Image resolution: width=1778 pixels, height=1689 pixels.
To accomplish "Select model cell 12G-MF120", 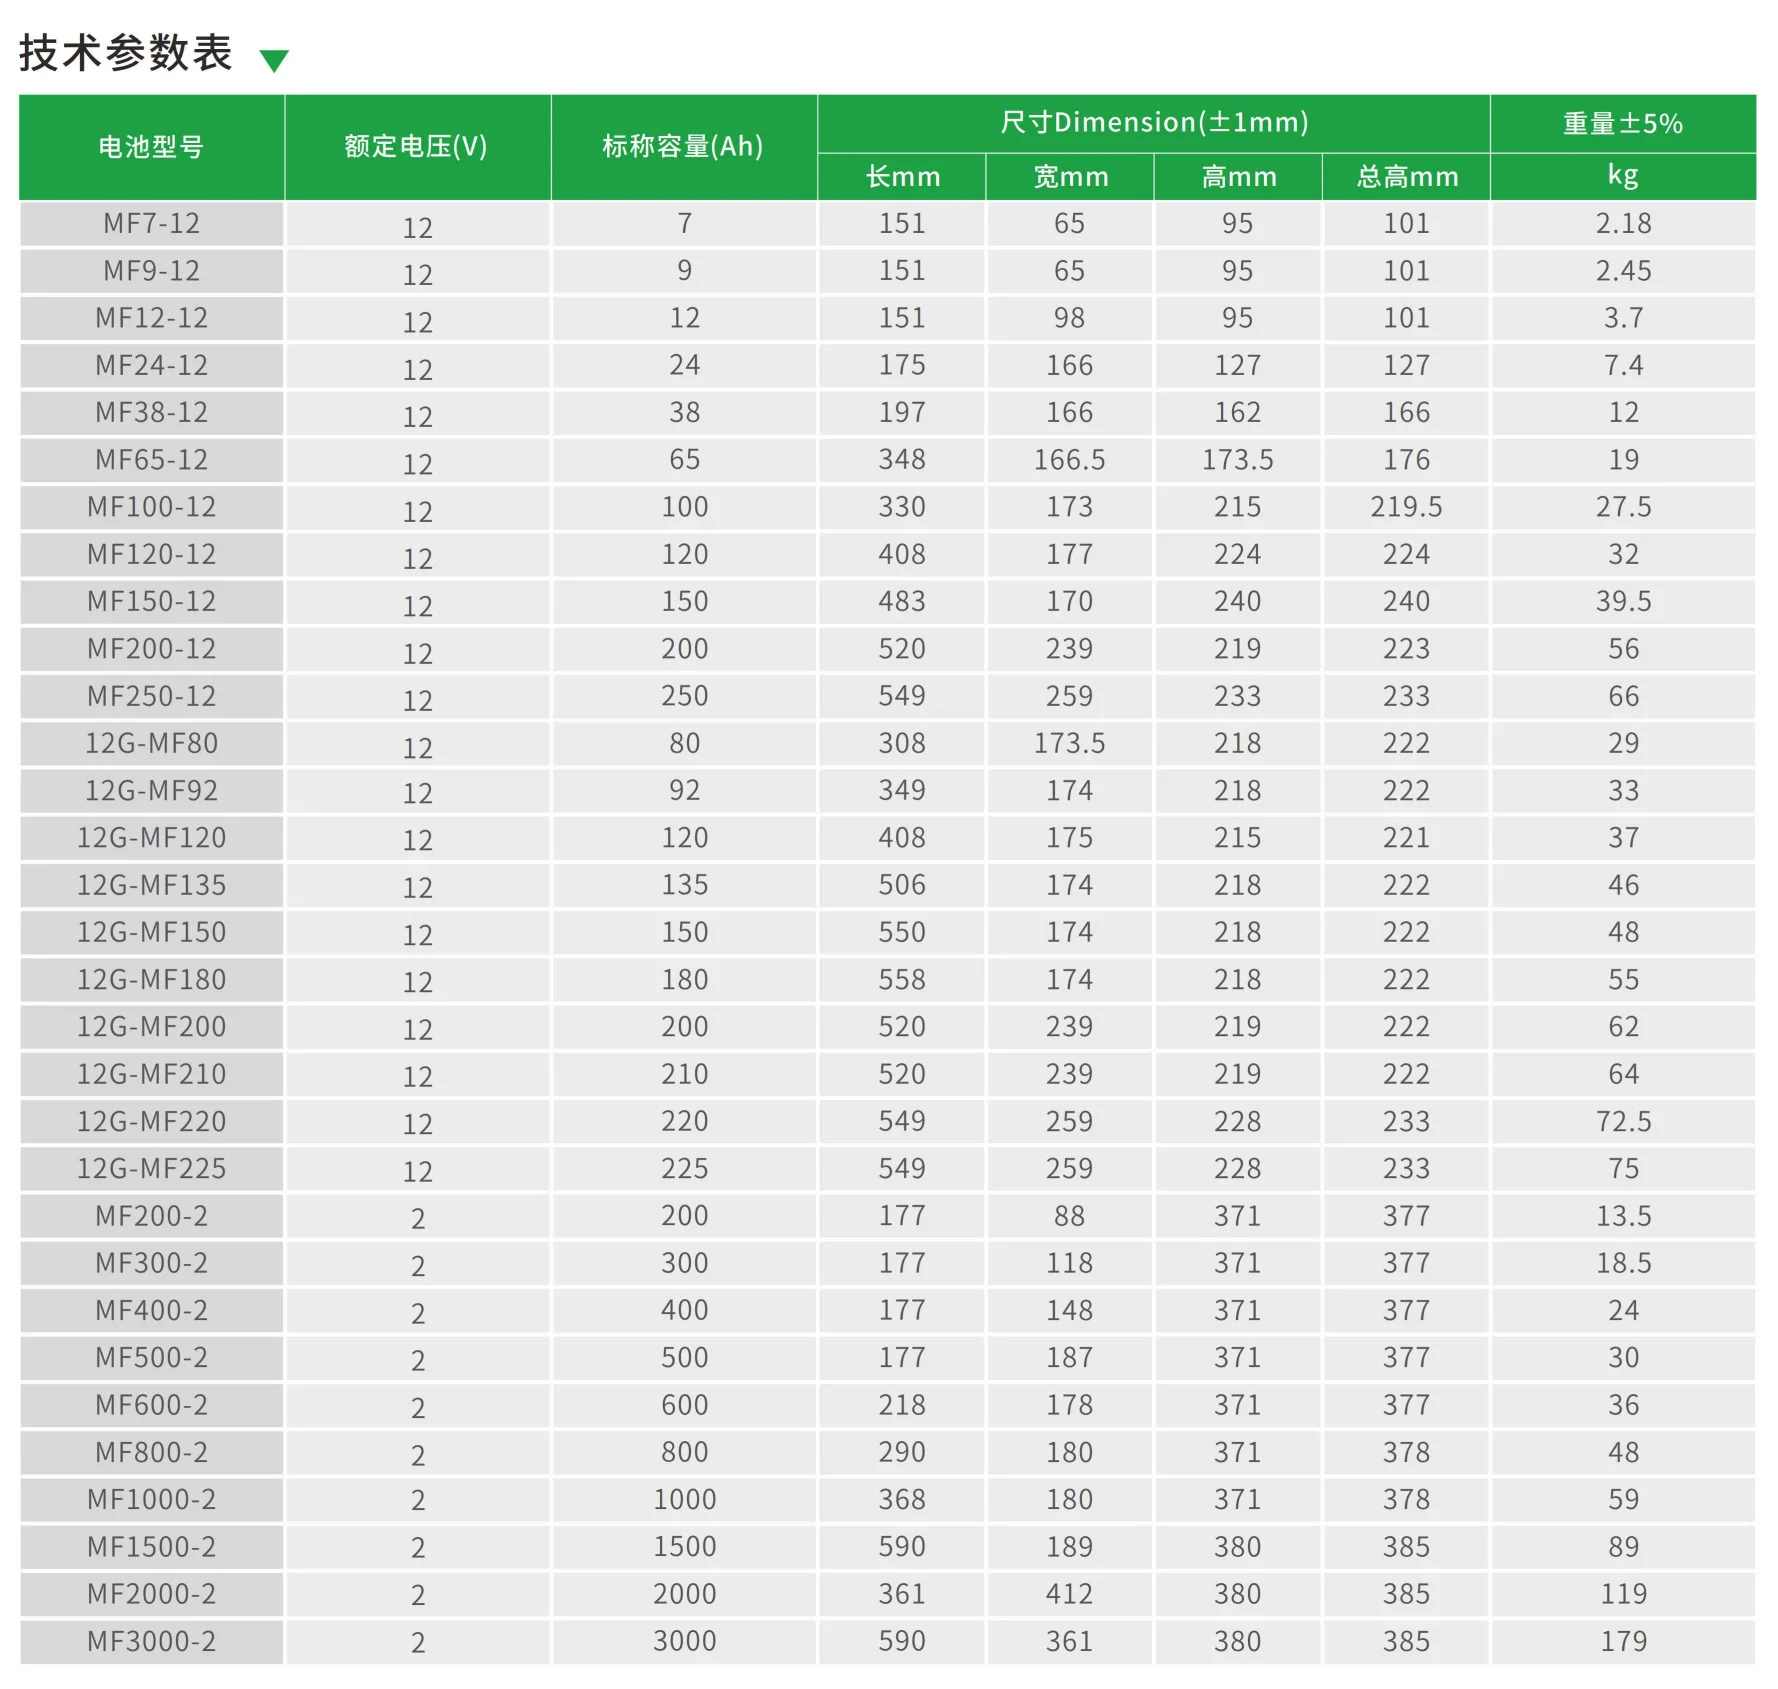I will pos(152,838).
